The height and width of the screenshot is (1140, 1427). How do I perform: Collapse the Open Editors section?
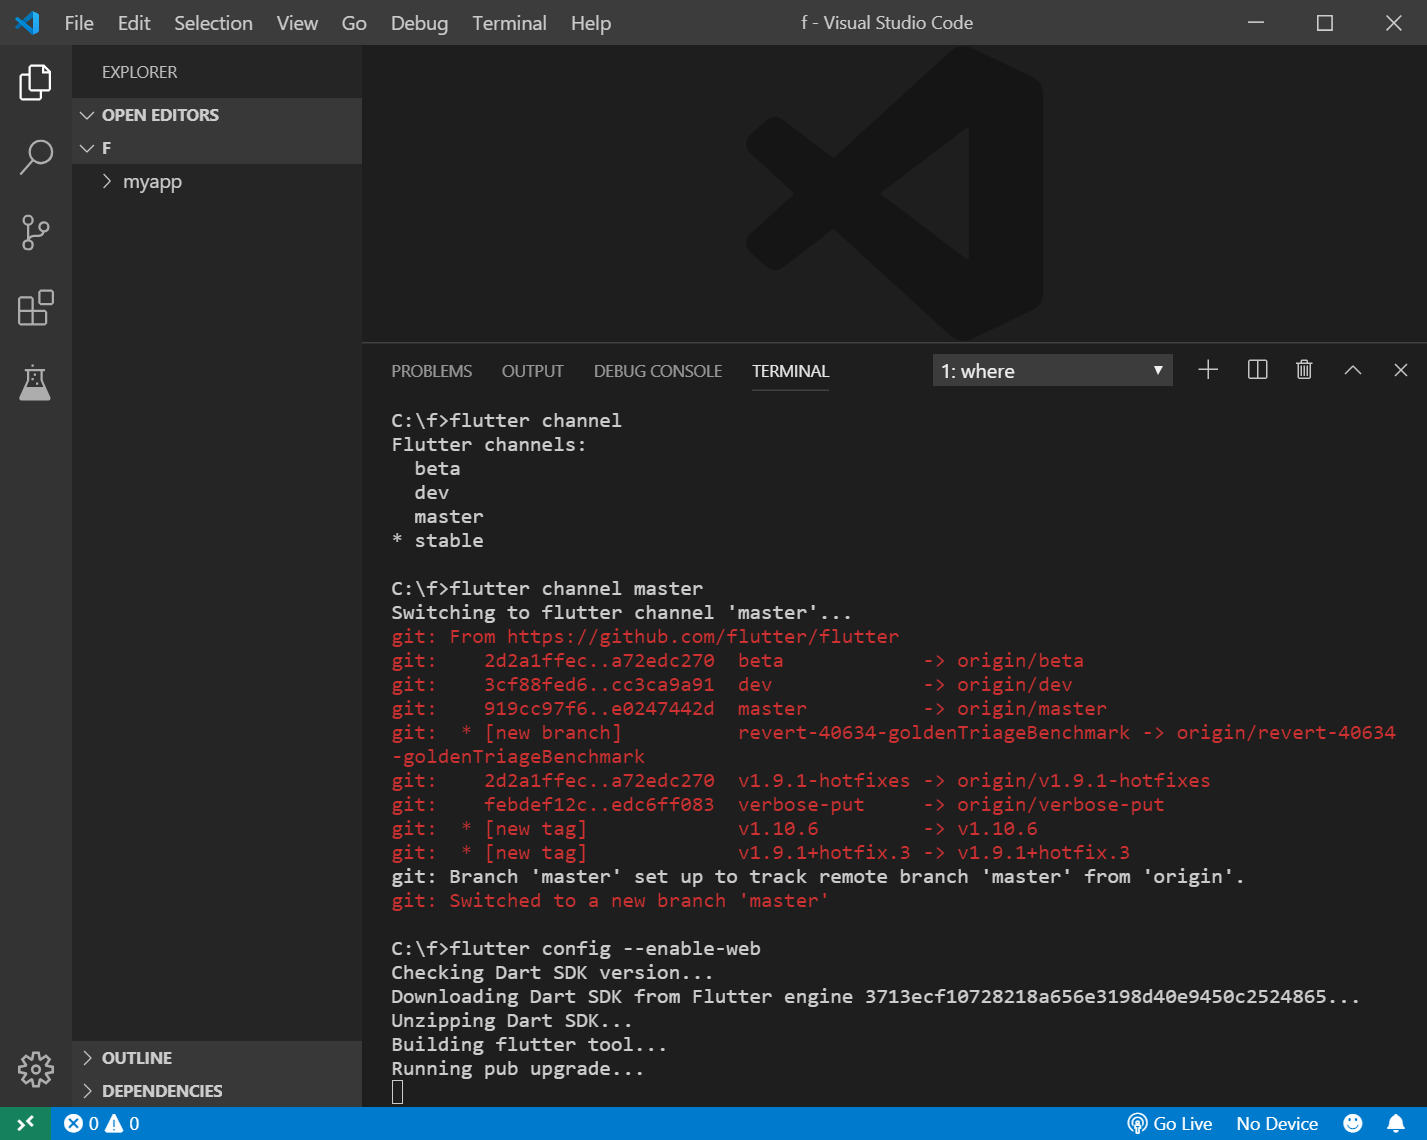160,115
